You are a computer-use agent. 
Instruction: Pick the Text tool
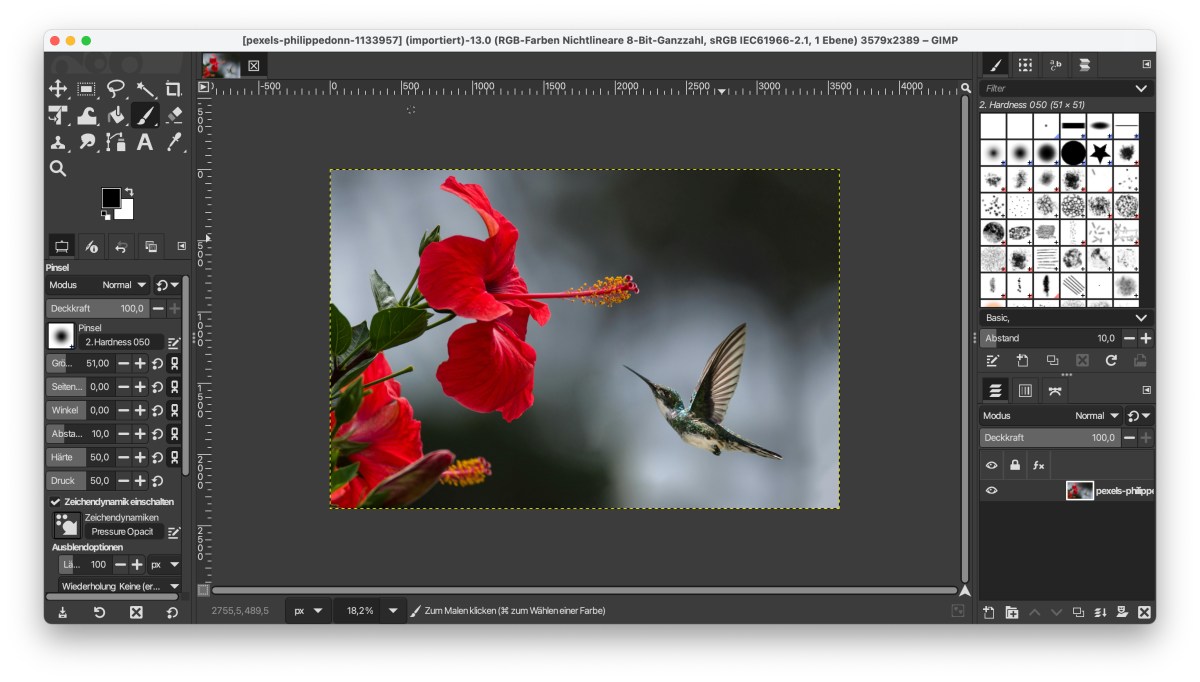pyautogui.click(x=143, y=142)
